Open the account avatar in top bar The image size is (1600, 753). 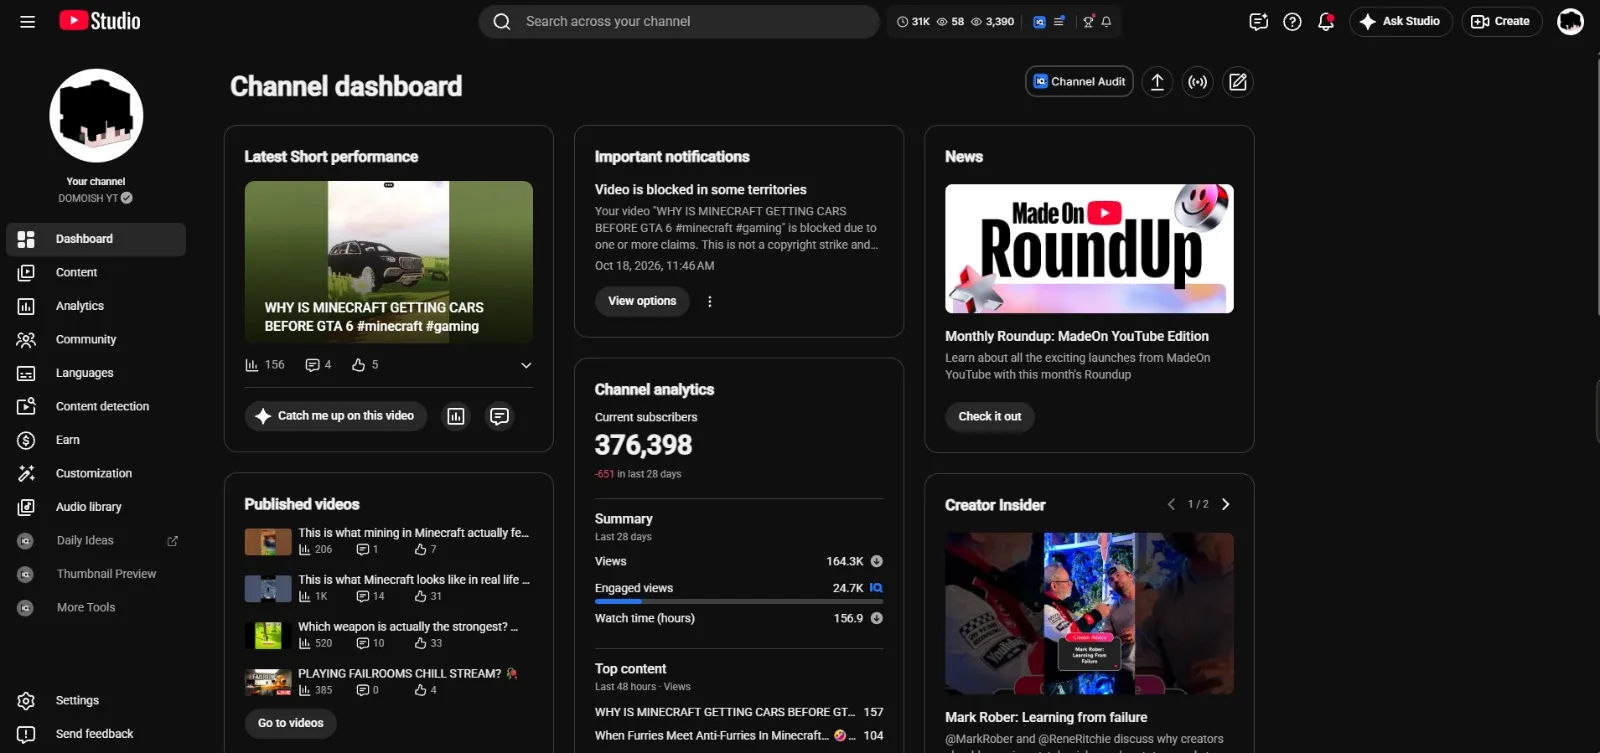pyautogui.click(x=1570, y=21)
